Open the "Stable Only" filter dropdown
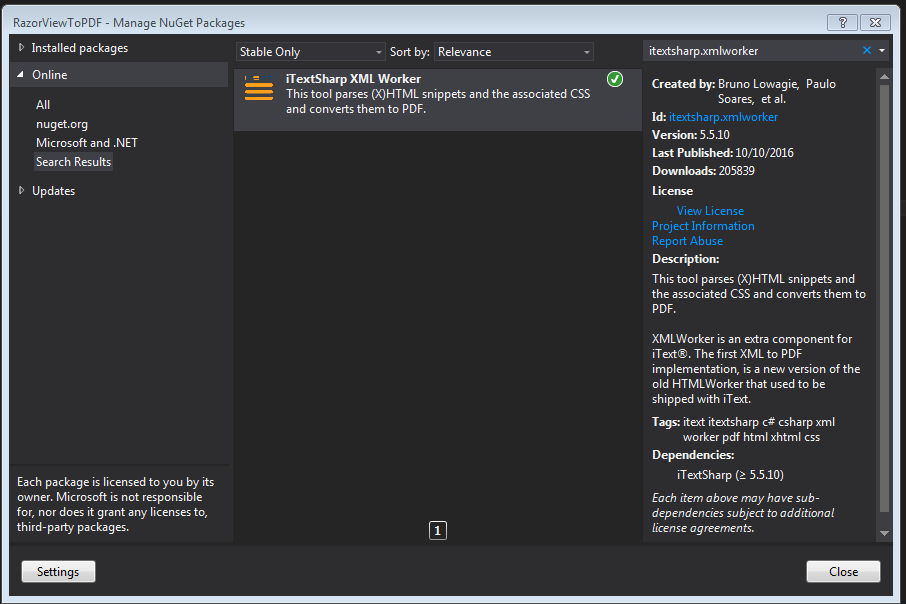 tap(310, 51)
